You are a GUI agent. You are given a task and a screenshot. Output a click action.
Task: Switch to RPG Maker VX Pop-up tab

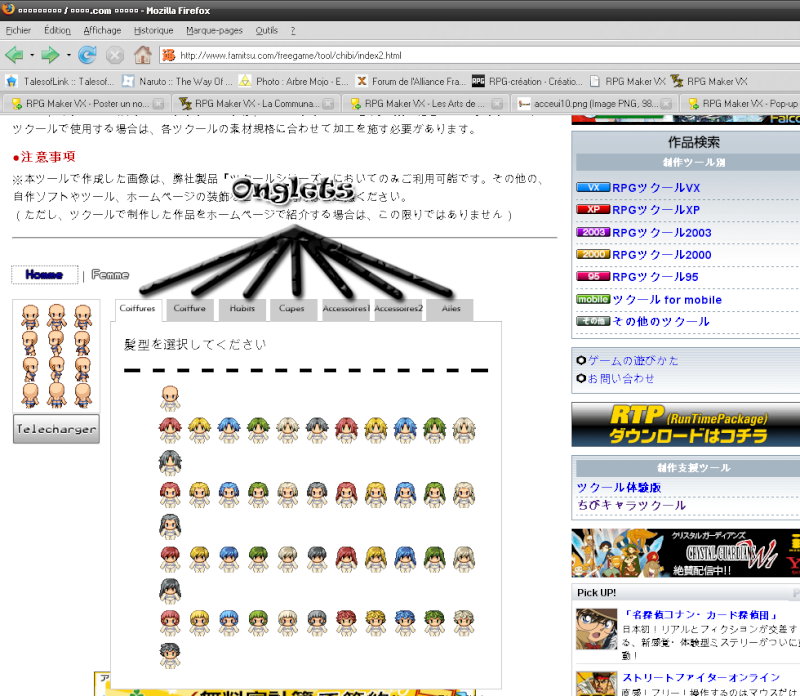point(742,104)
